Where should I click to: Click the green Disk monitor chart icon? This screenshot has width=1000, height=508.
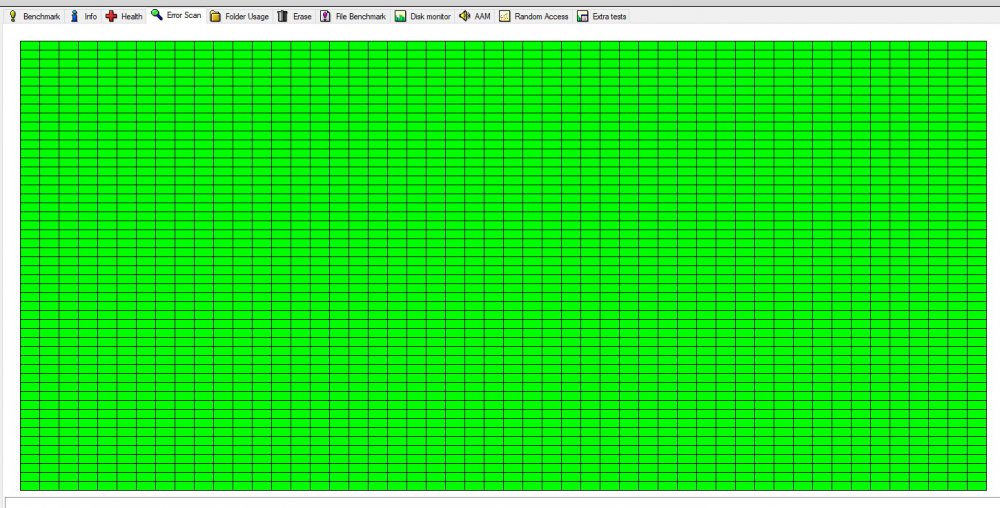(x=400, y=16)
